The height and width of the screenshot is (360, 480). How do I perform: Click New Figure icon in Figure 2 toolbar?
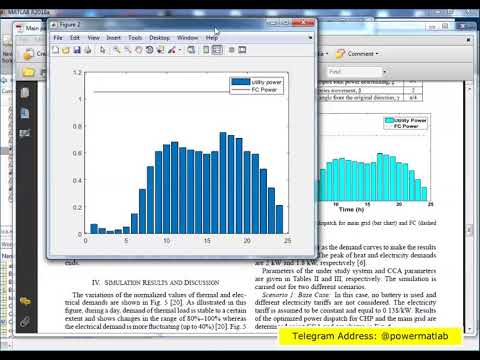coord(56,50)
